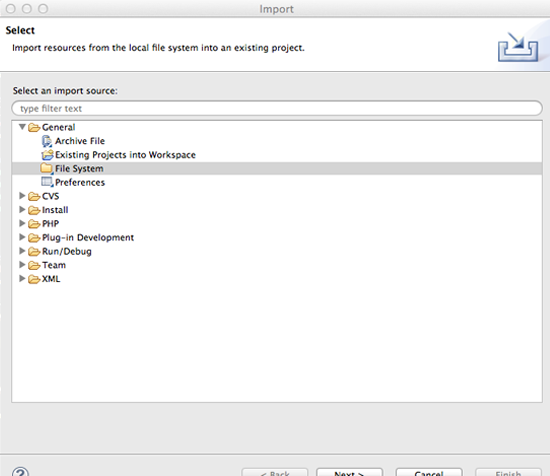
Task: Click the PHP folder icon
Action: [34, 224]
